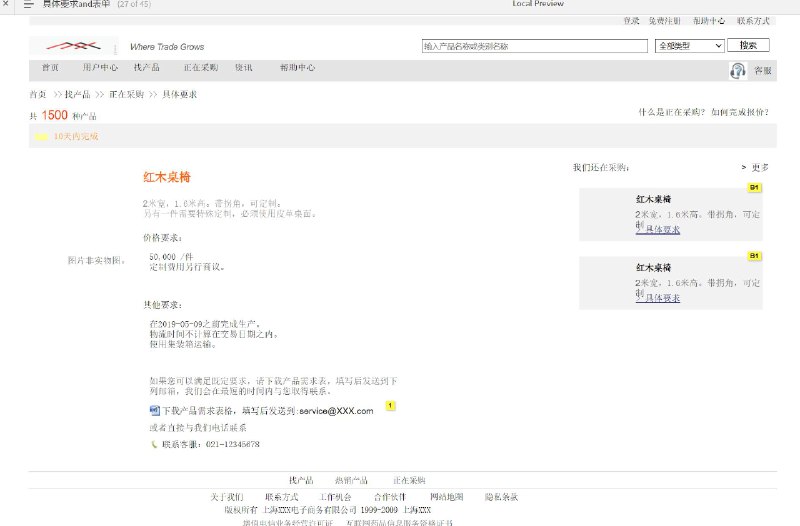The height and width of the screenshot is (526, 800).
Task: Click the price text 50,000 /件
Action: 171,257
